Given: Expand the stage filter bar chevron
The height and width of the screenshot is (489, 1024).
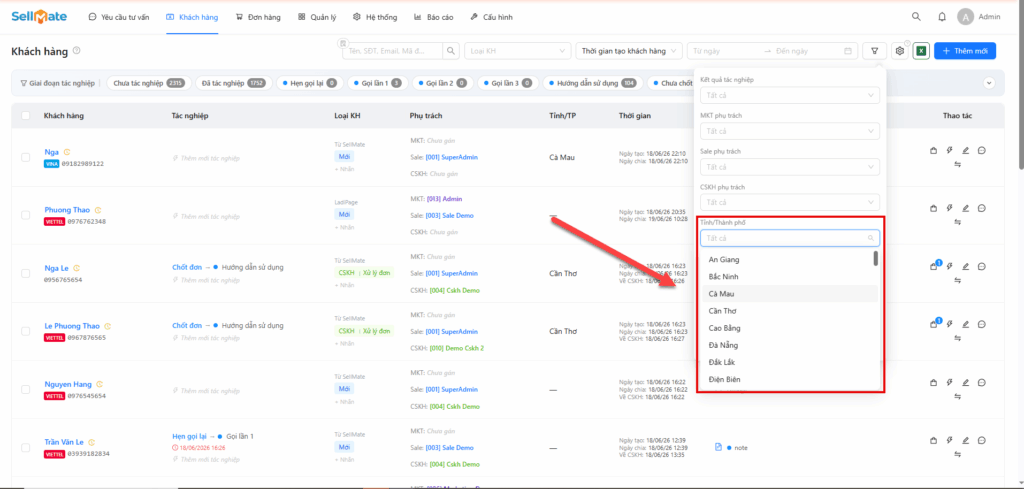Looking at the screenshot, I should tap(989, 84).
